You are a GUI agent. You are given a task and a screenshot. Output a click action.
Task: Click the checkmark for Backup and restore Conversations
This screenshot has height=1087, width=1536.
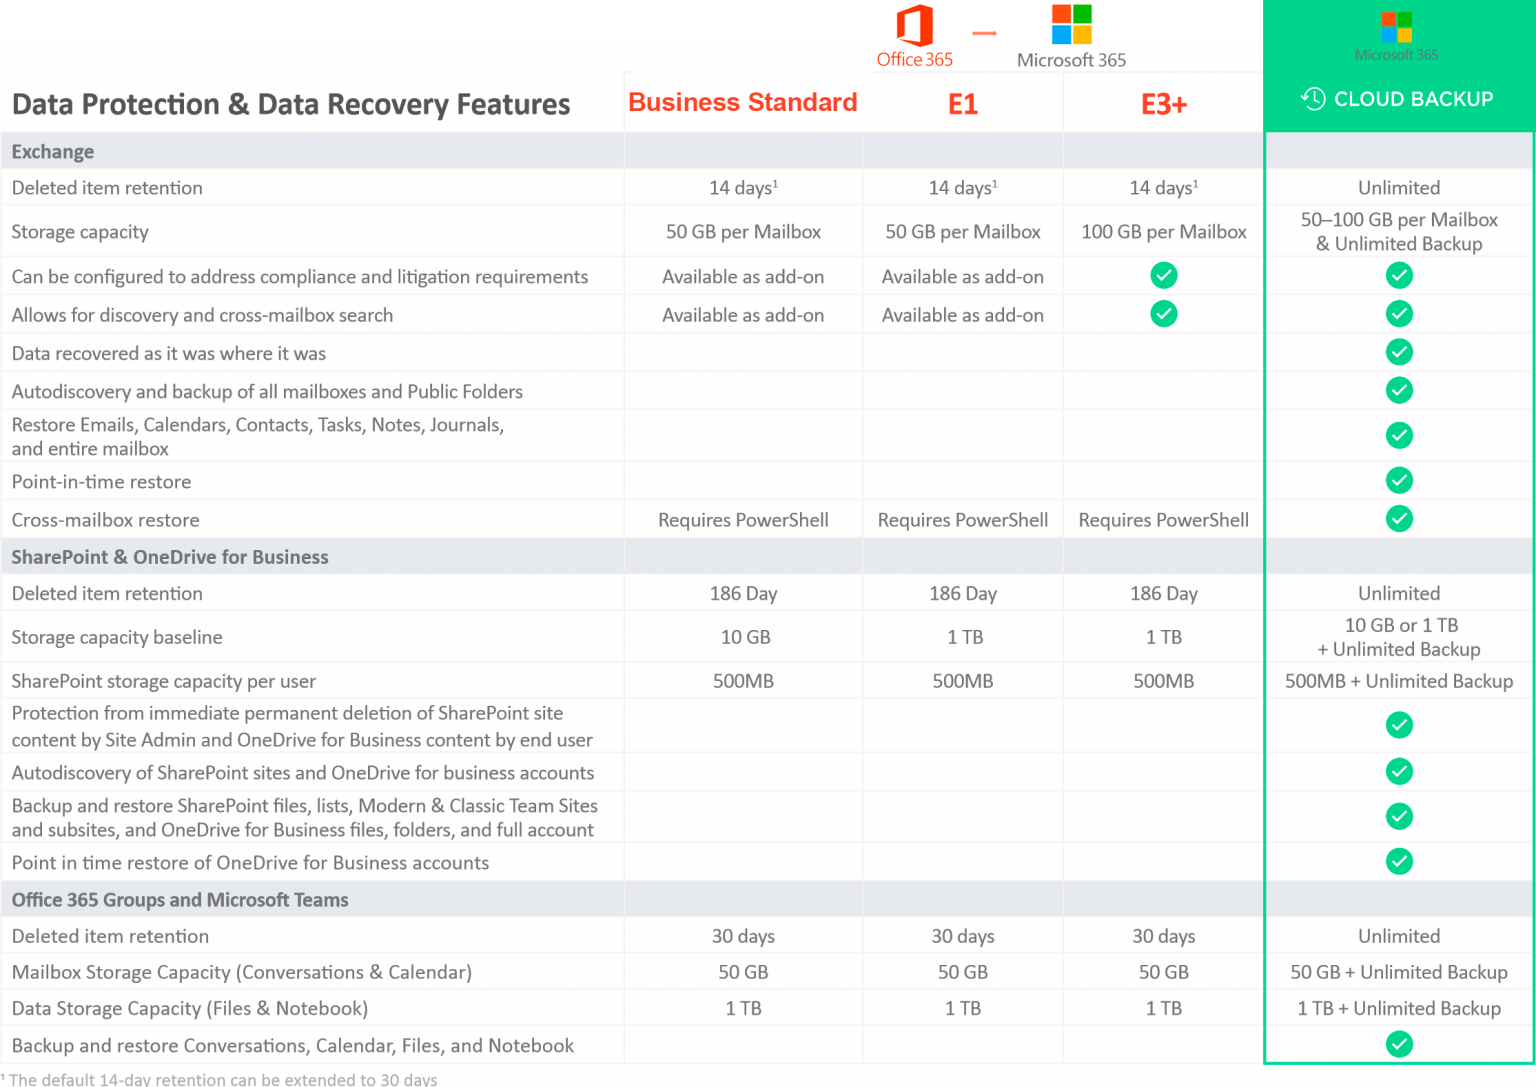[1399, 1044]
